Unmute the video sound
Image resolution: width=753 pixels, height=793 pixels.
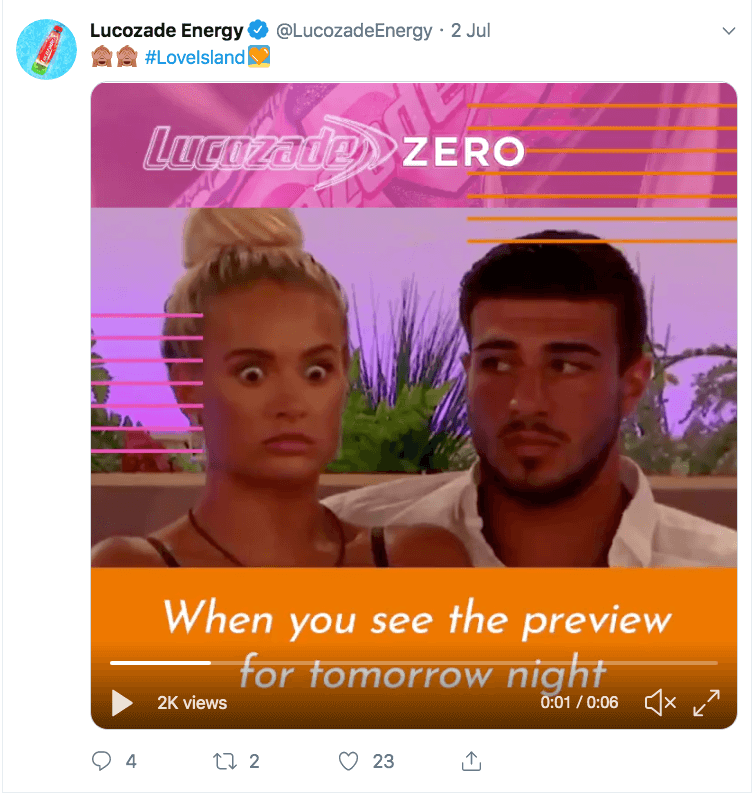coord(660,702)
